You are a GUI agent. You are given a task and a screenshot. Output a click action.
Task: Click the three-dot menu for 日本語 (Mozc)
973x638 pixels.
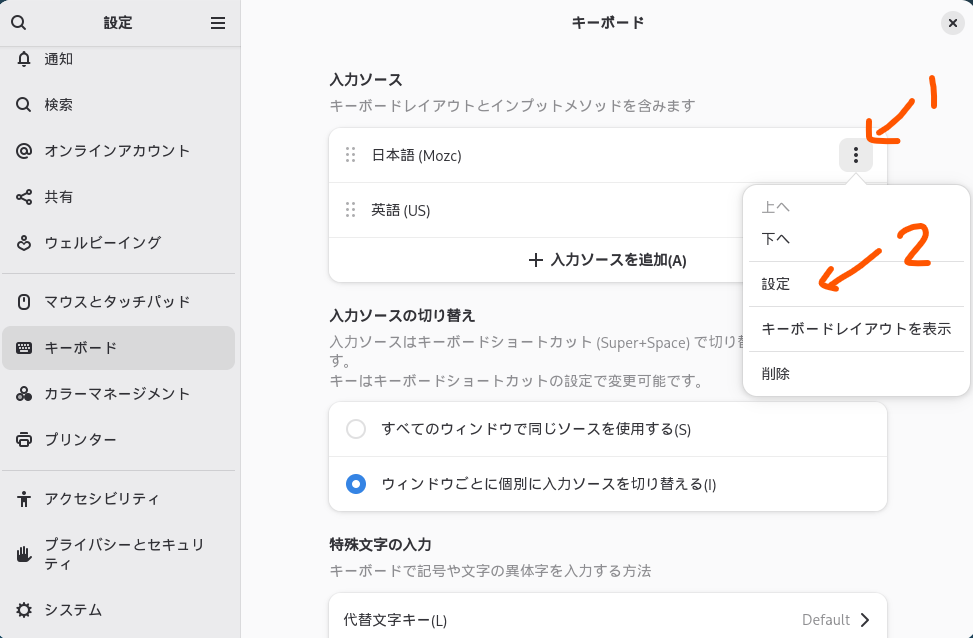[855, 155]
